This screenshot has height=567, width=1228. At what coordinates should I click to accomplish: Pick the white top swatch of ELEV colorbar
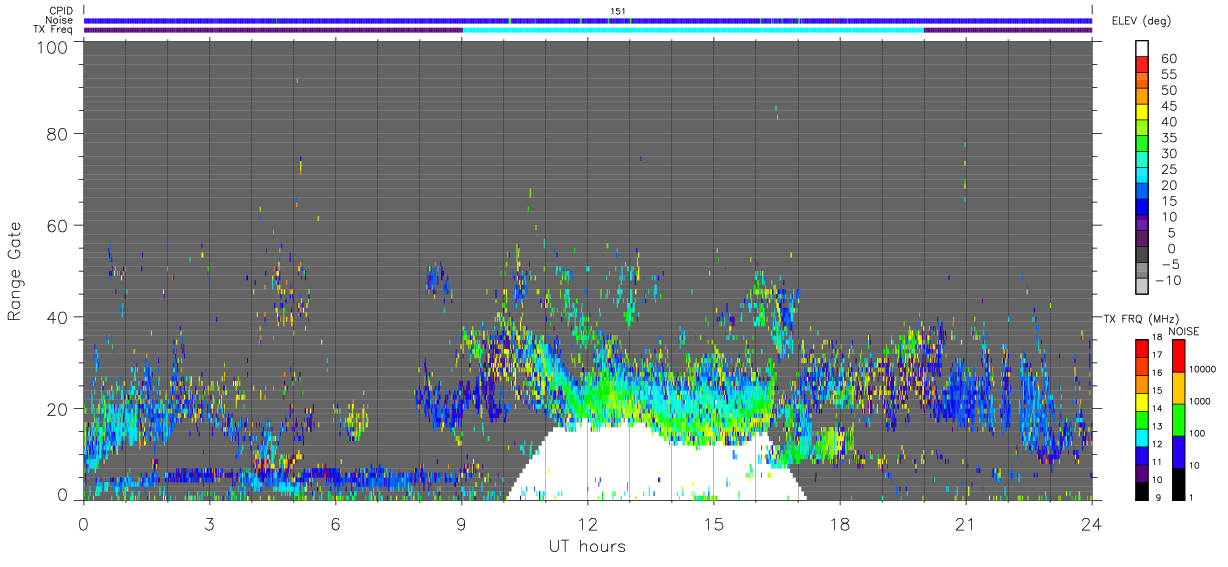[1142, 49]
